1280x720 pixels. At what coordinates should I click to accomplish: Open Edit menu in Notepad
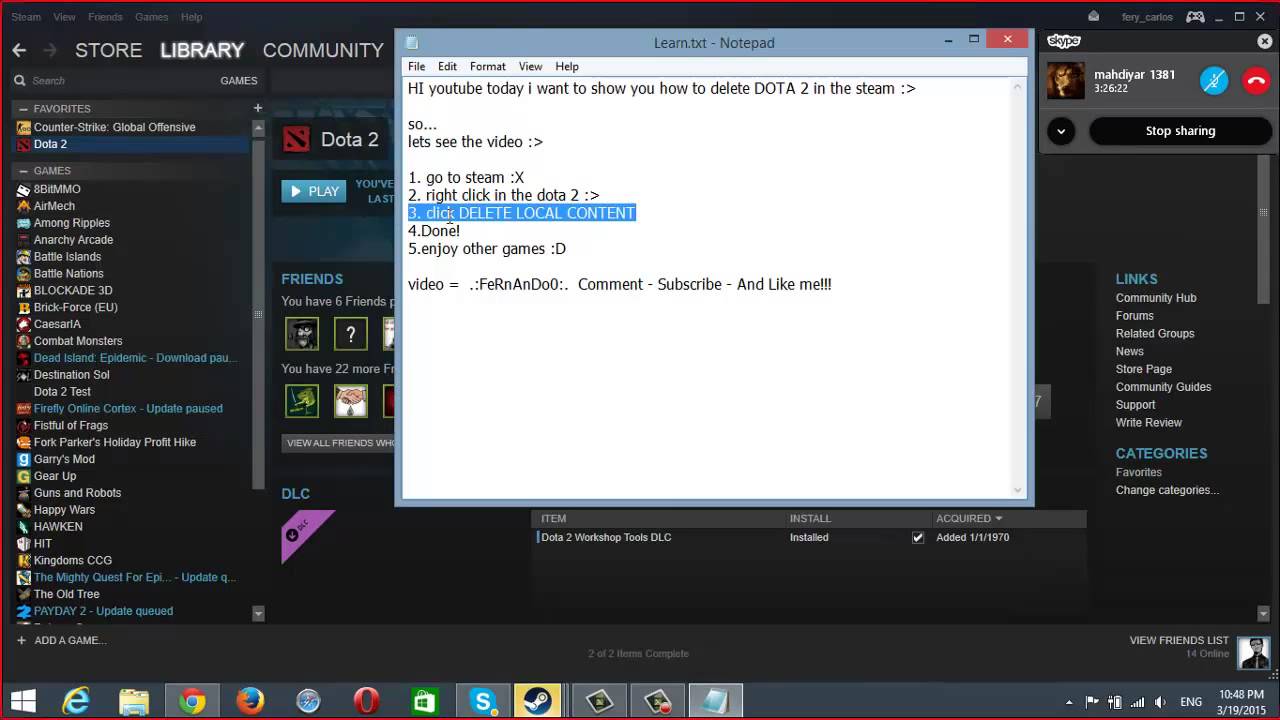447,66
